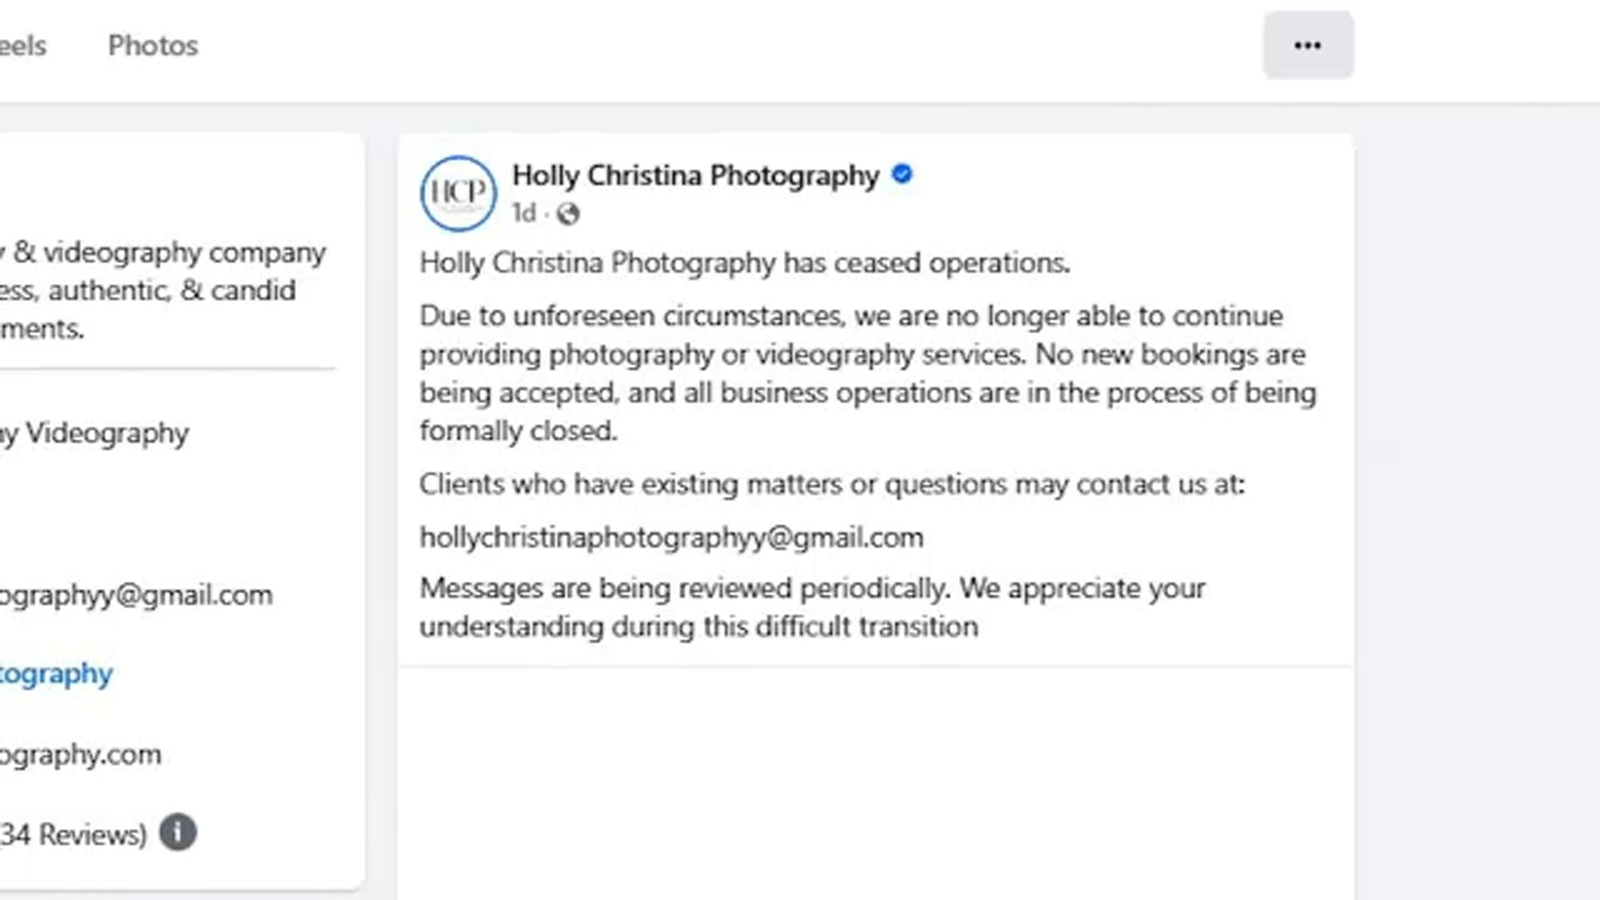Viewport: 1600px width, 900px height.
Task: Click the globe public audience icon
Action: click(568, 213)
